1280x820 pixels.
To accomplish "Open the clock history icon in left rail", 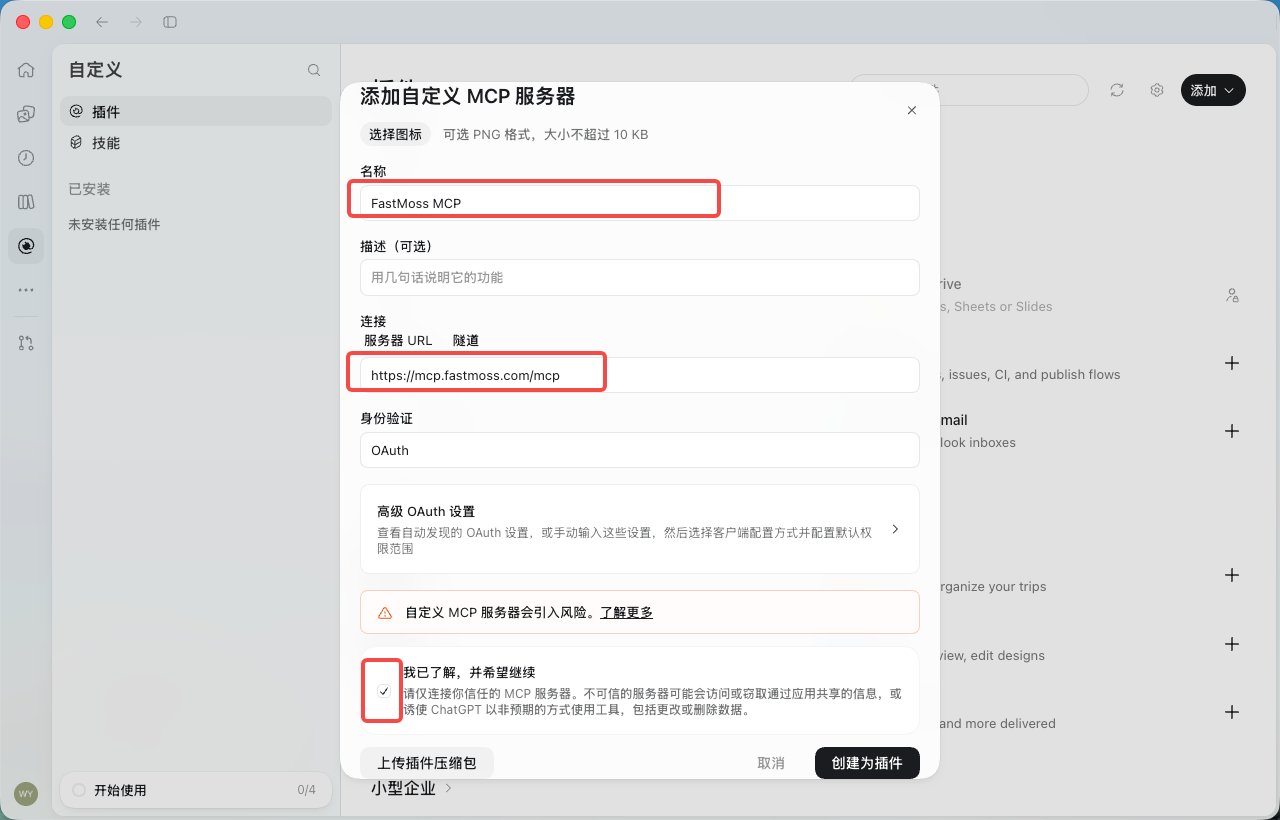I will (x=26, y=158).
